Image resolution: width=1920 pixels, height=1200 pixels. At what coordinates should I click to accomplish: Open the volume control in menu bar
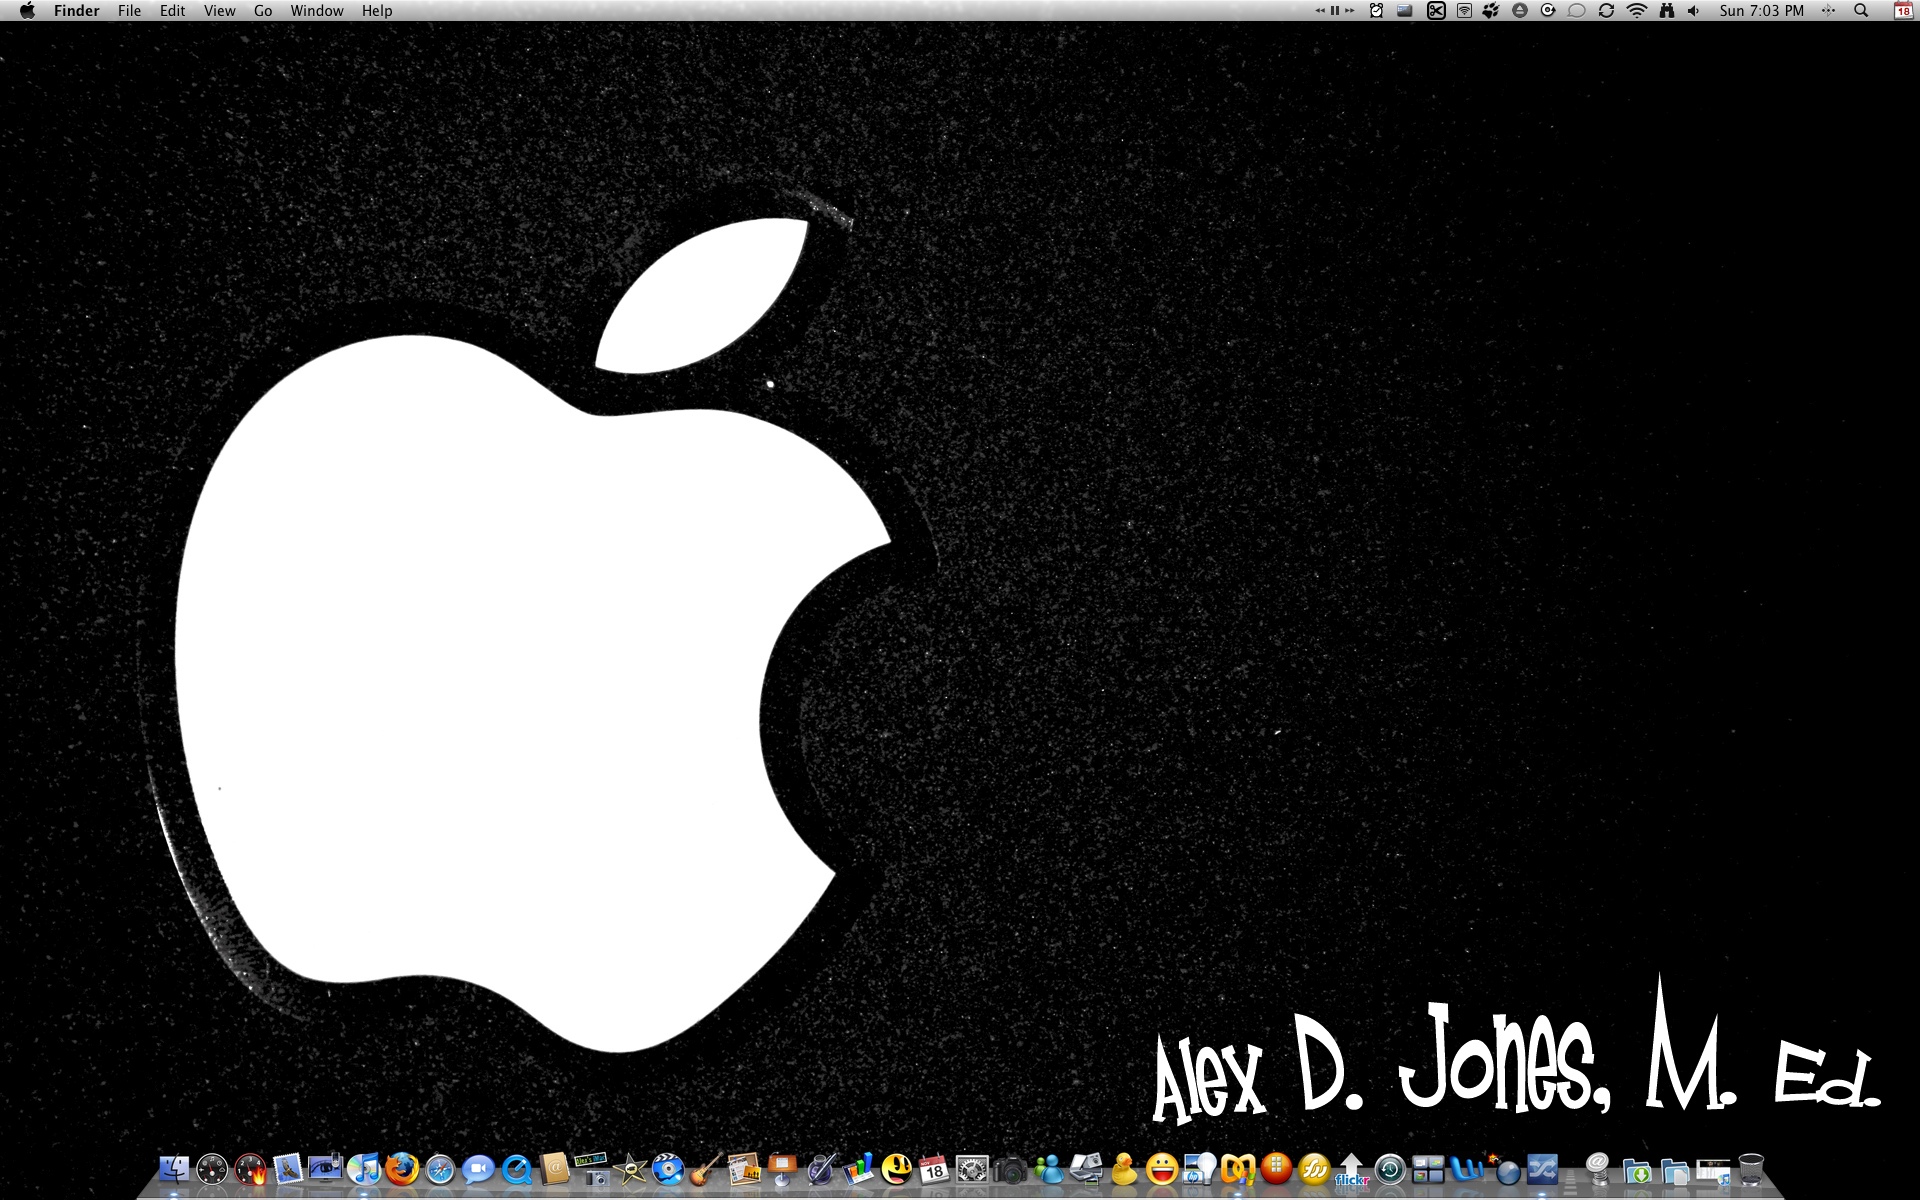pyautogui.click(x=1693, y=11)
